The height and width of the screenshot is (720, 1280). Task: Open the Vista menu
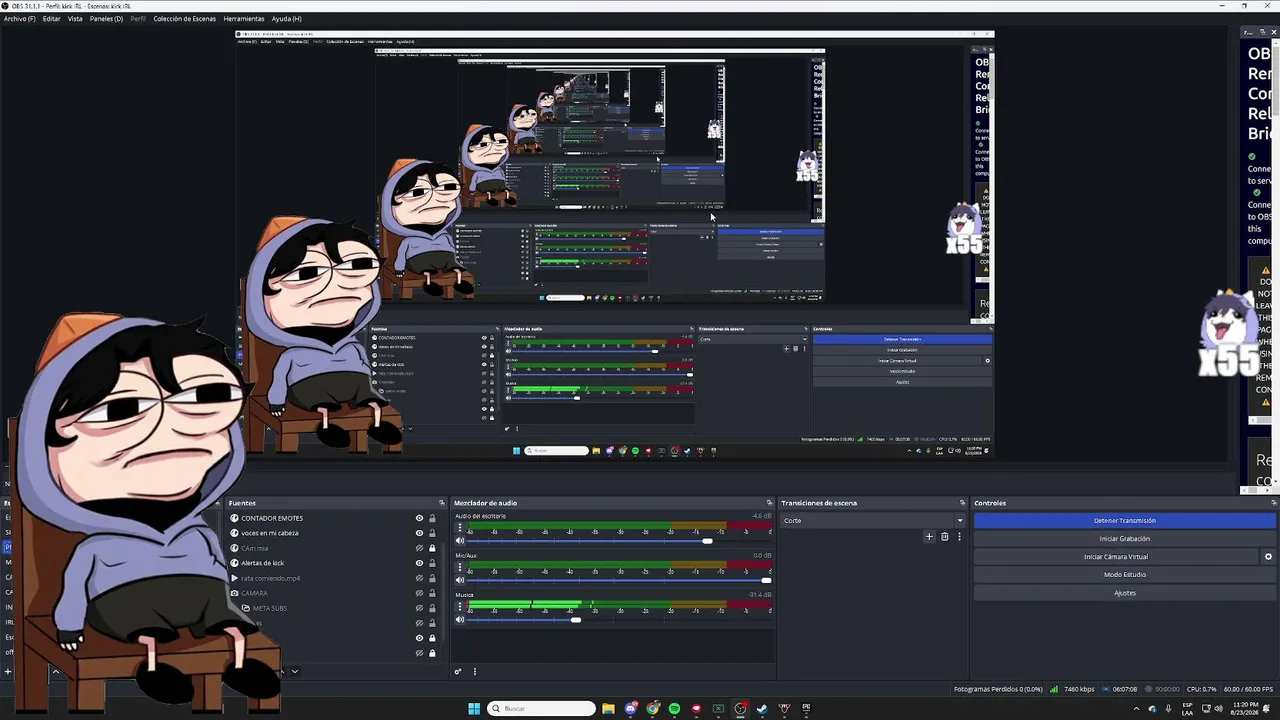tap(75, 19)
